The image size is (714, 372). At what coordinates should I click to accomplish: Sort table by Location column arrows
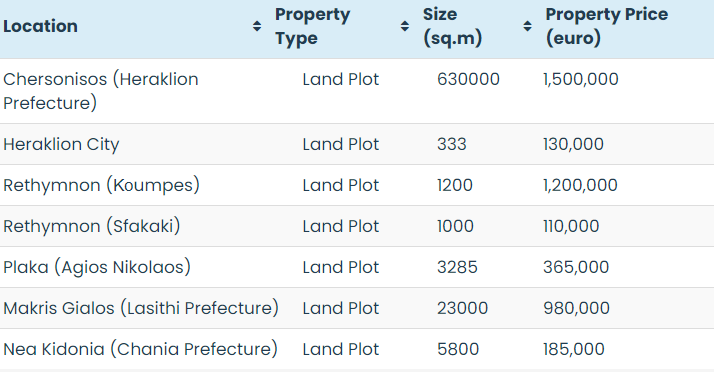point(257,26)
